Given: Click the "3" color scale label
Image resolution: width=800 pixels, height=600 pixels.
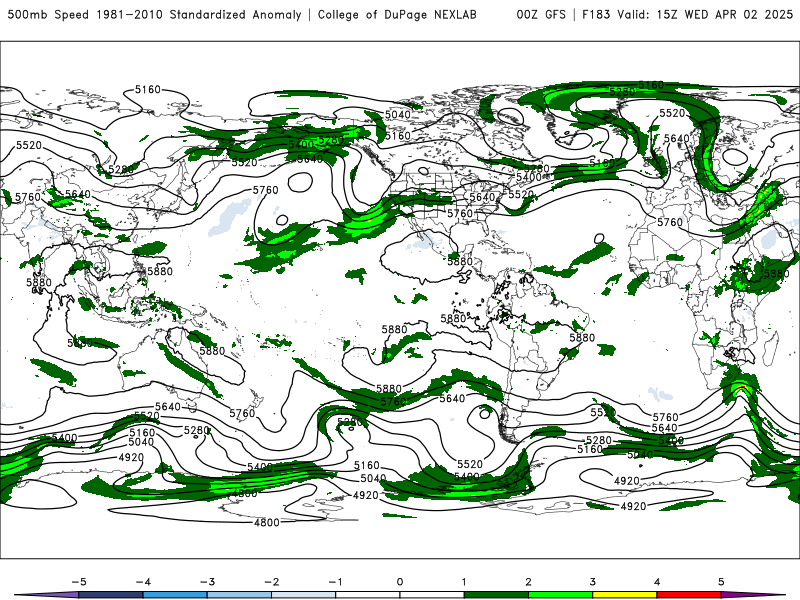Looking at the screenshot, I should [x=593, y=582].
